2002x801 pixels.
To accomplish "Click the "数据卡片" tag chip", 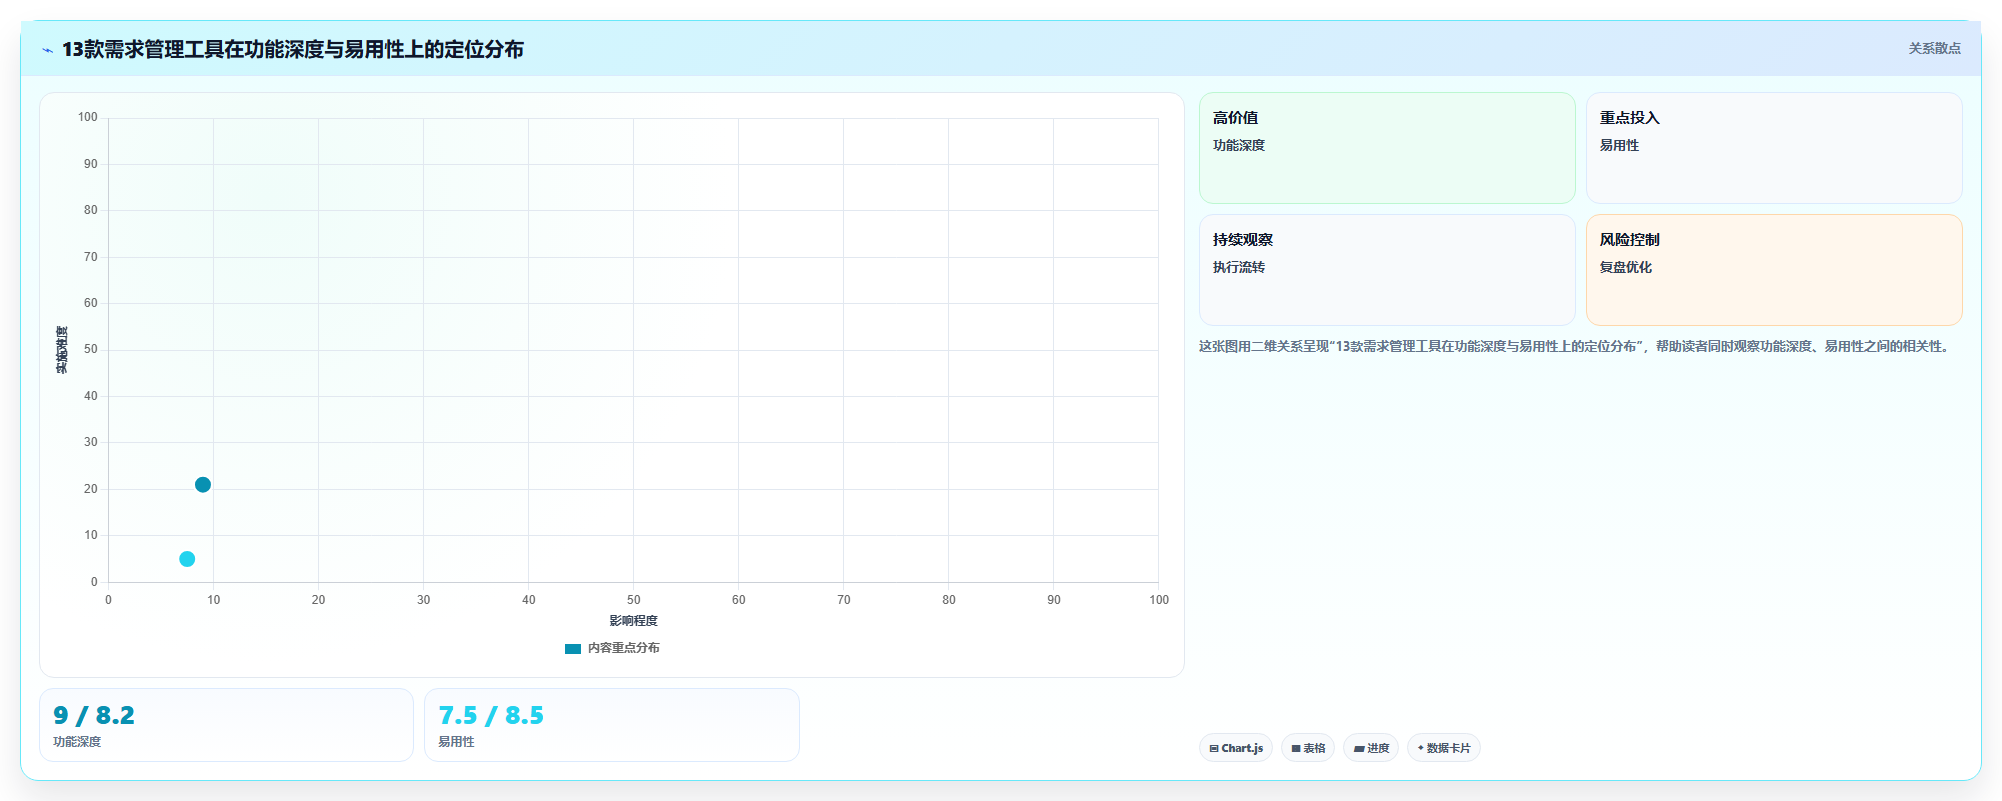I will 1444,748.
